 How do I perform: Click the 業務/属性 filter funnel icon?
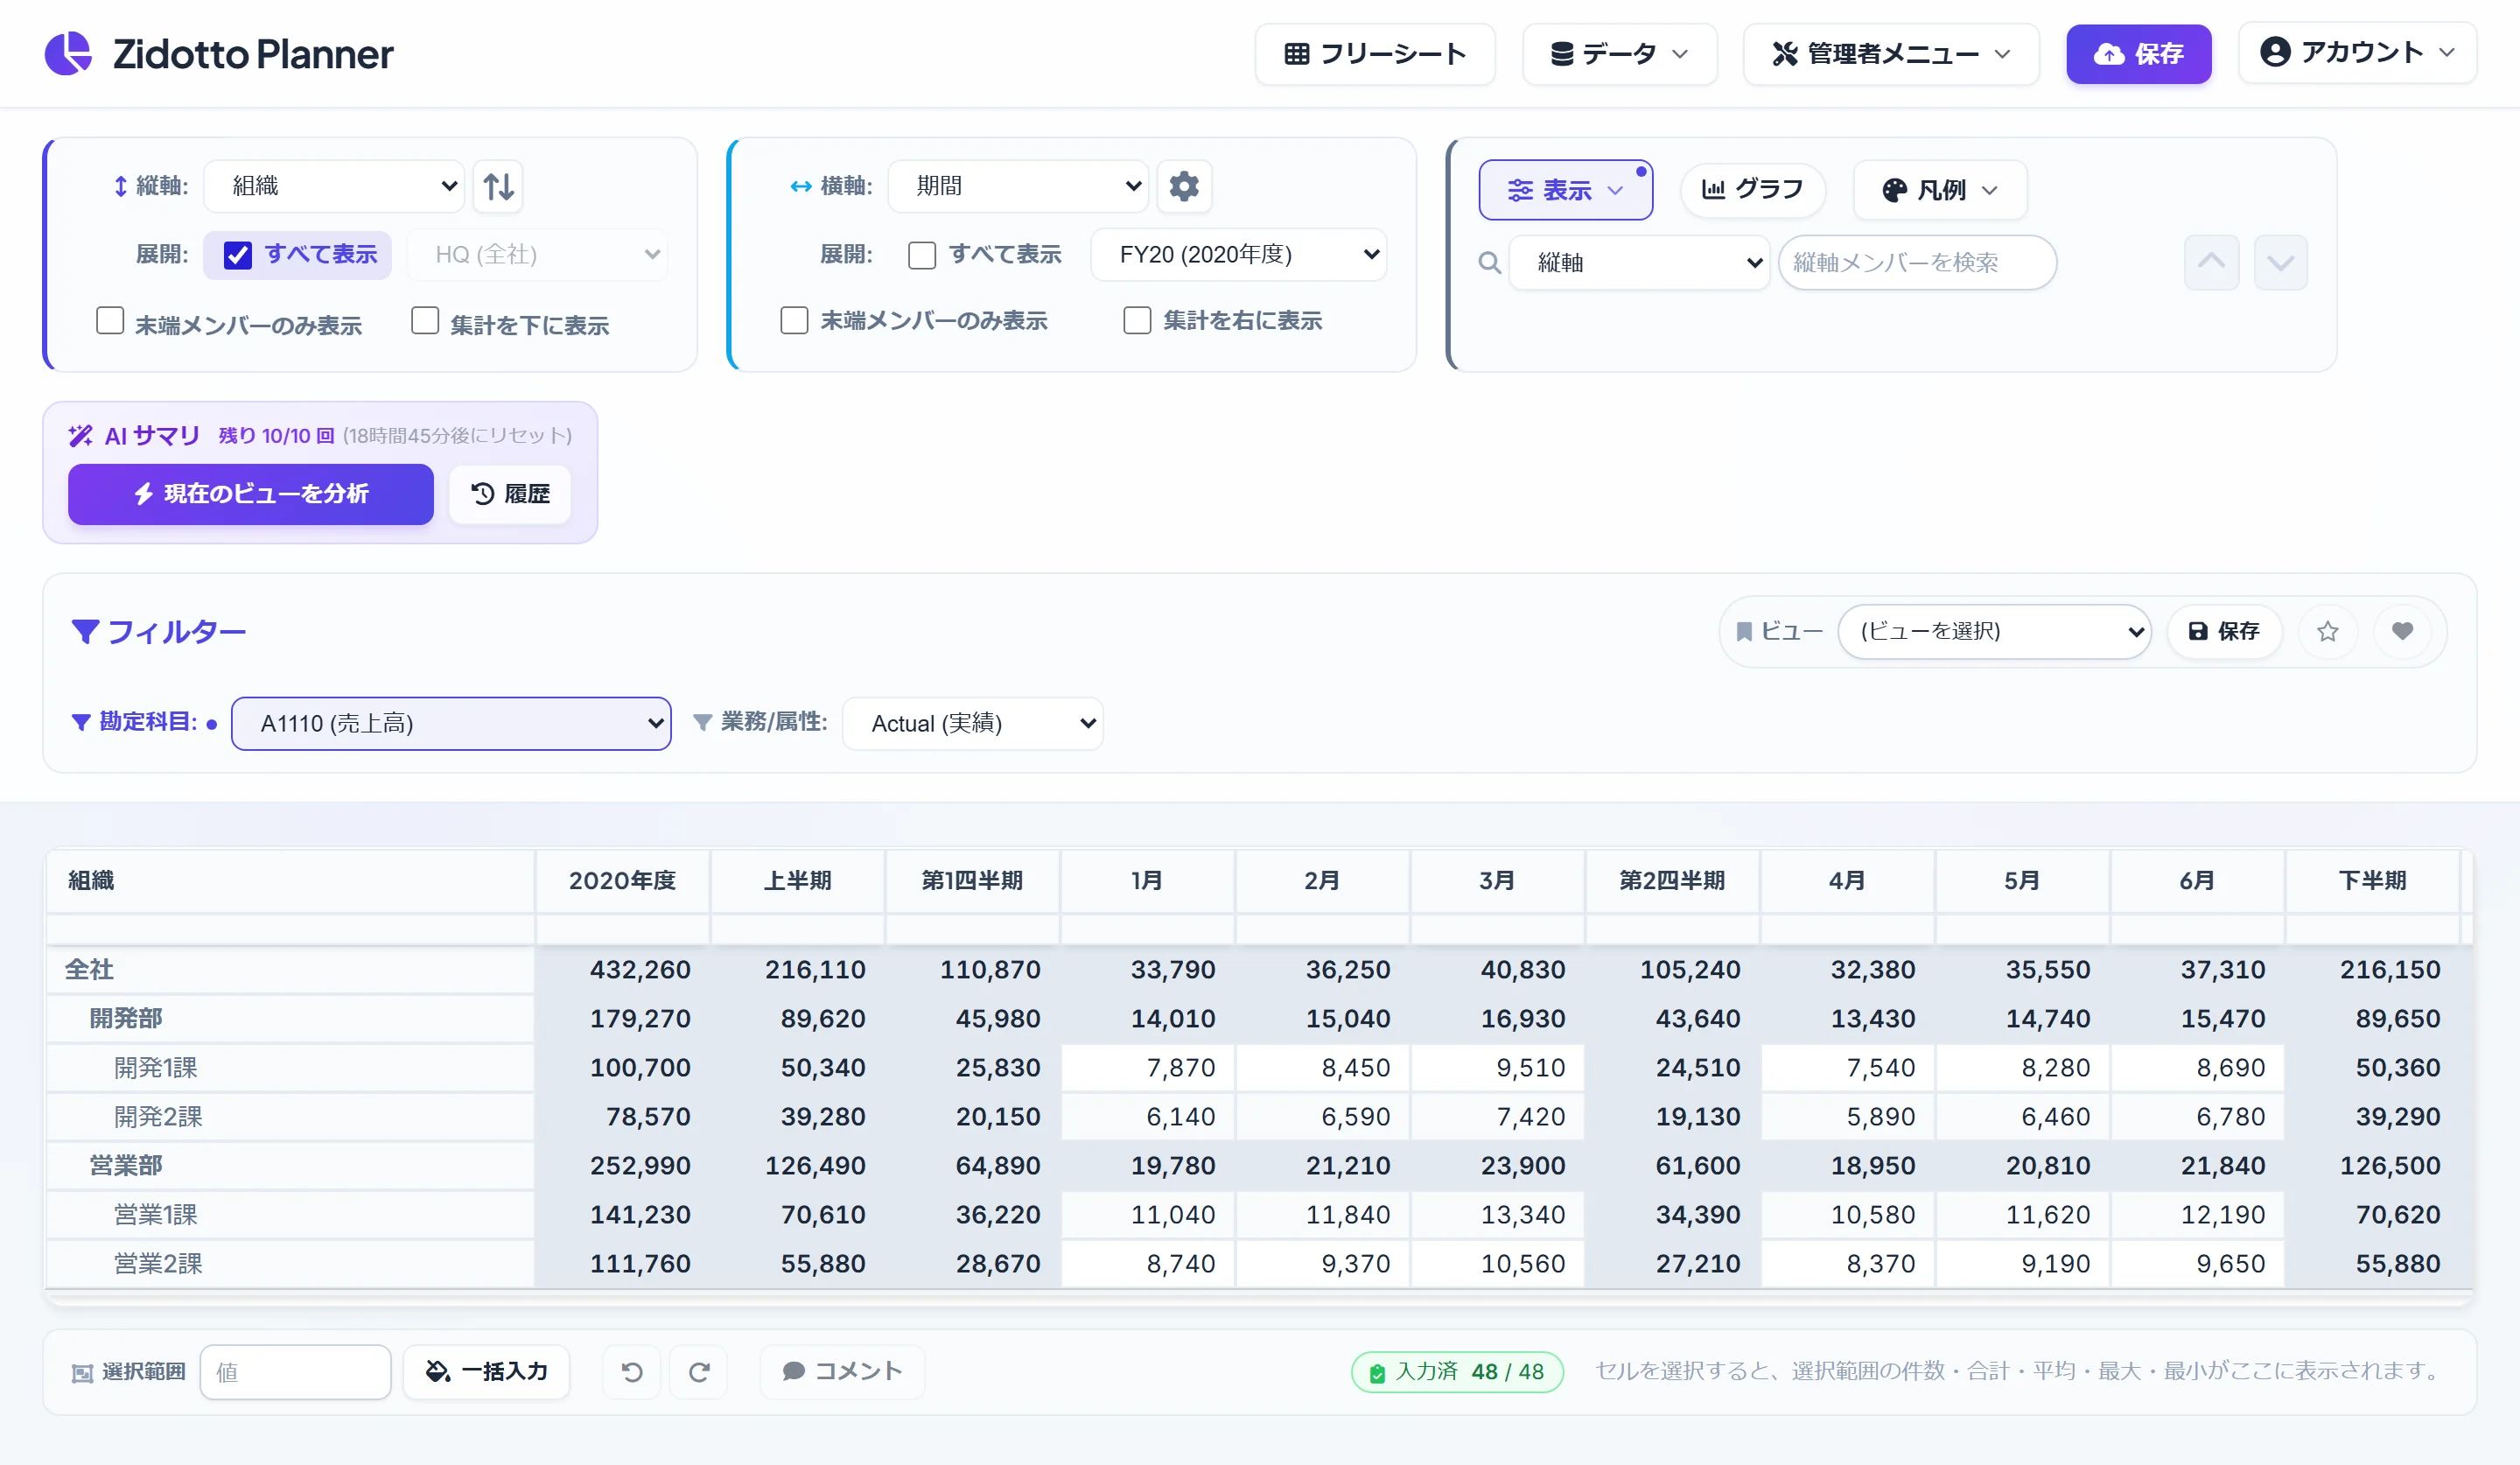[x=703, y=722]
